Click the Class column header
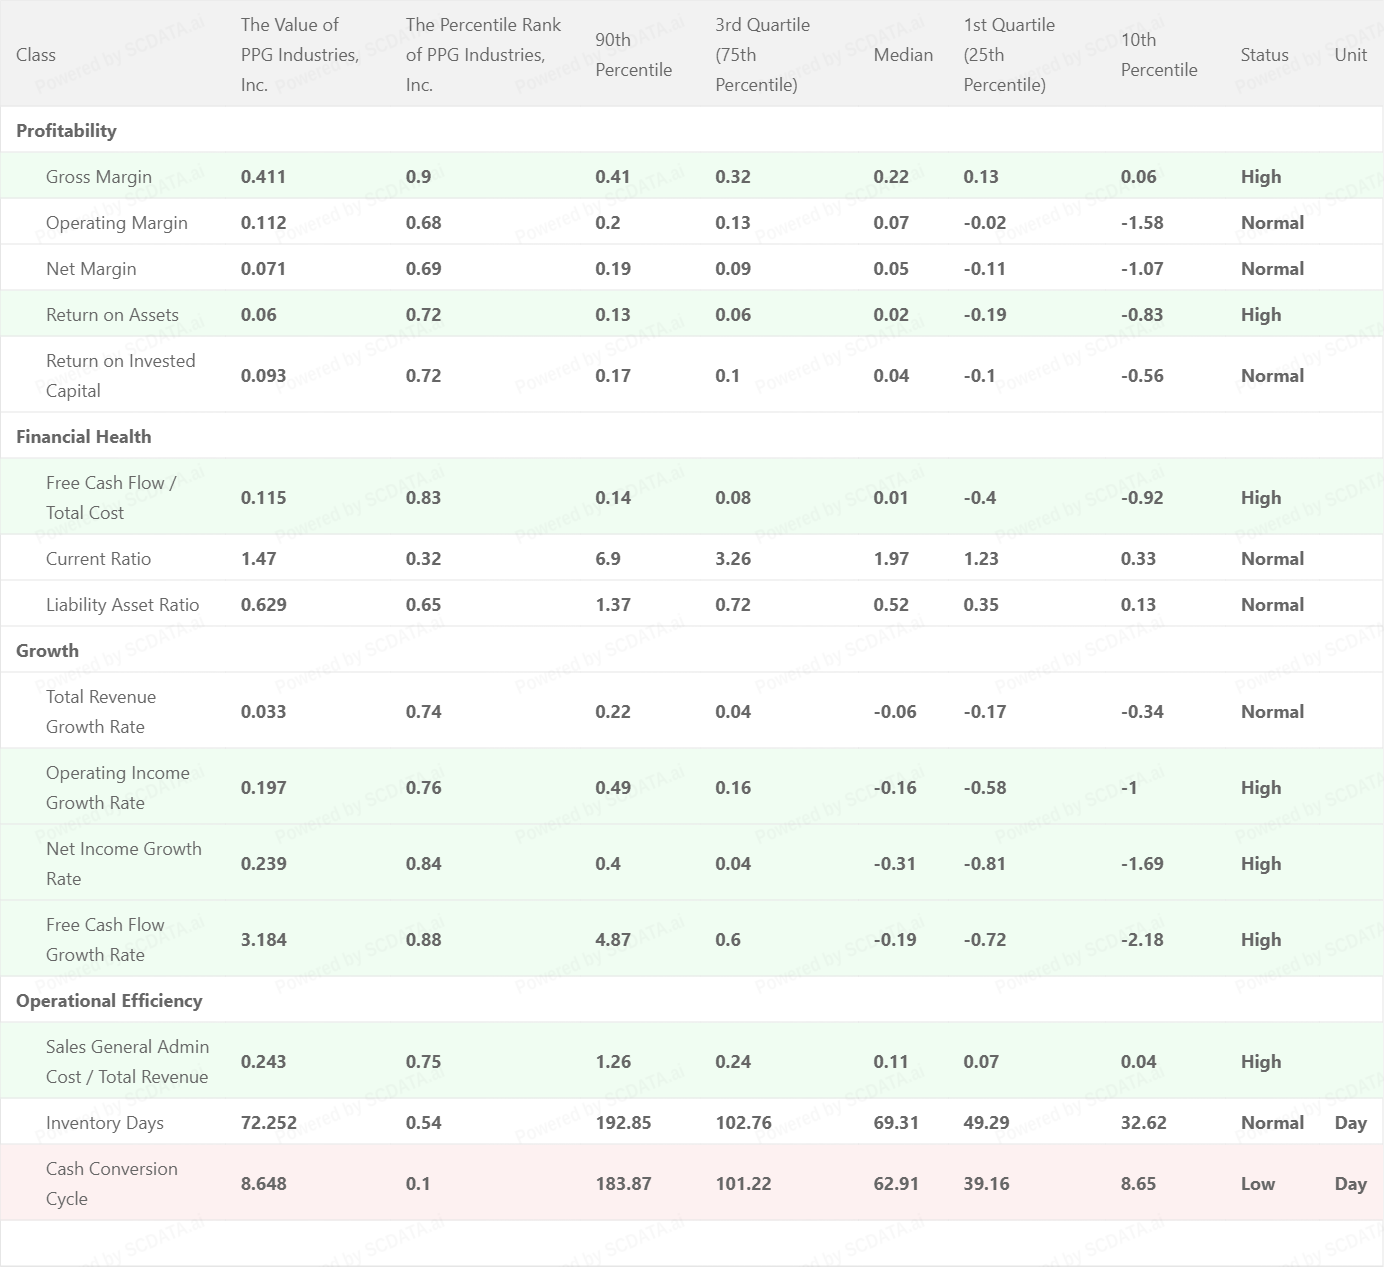 pyautogui.click(x=36, y=55)
